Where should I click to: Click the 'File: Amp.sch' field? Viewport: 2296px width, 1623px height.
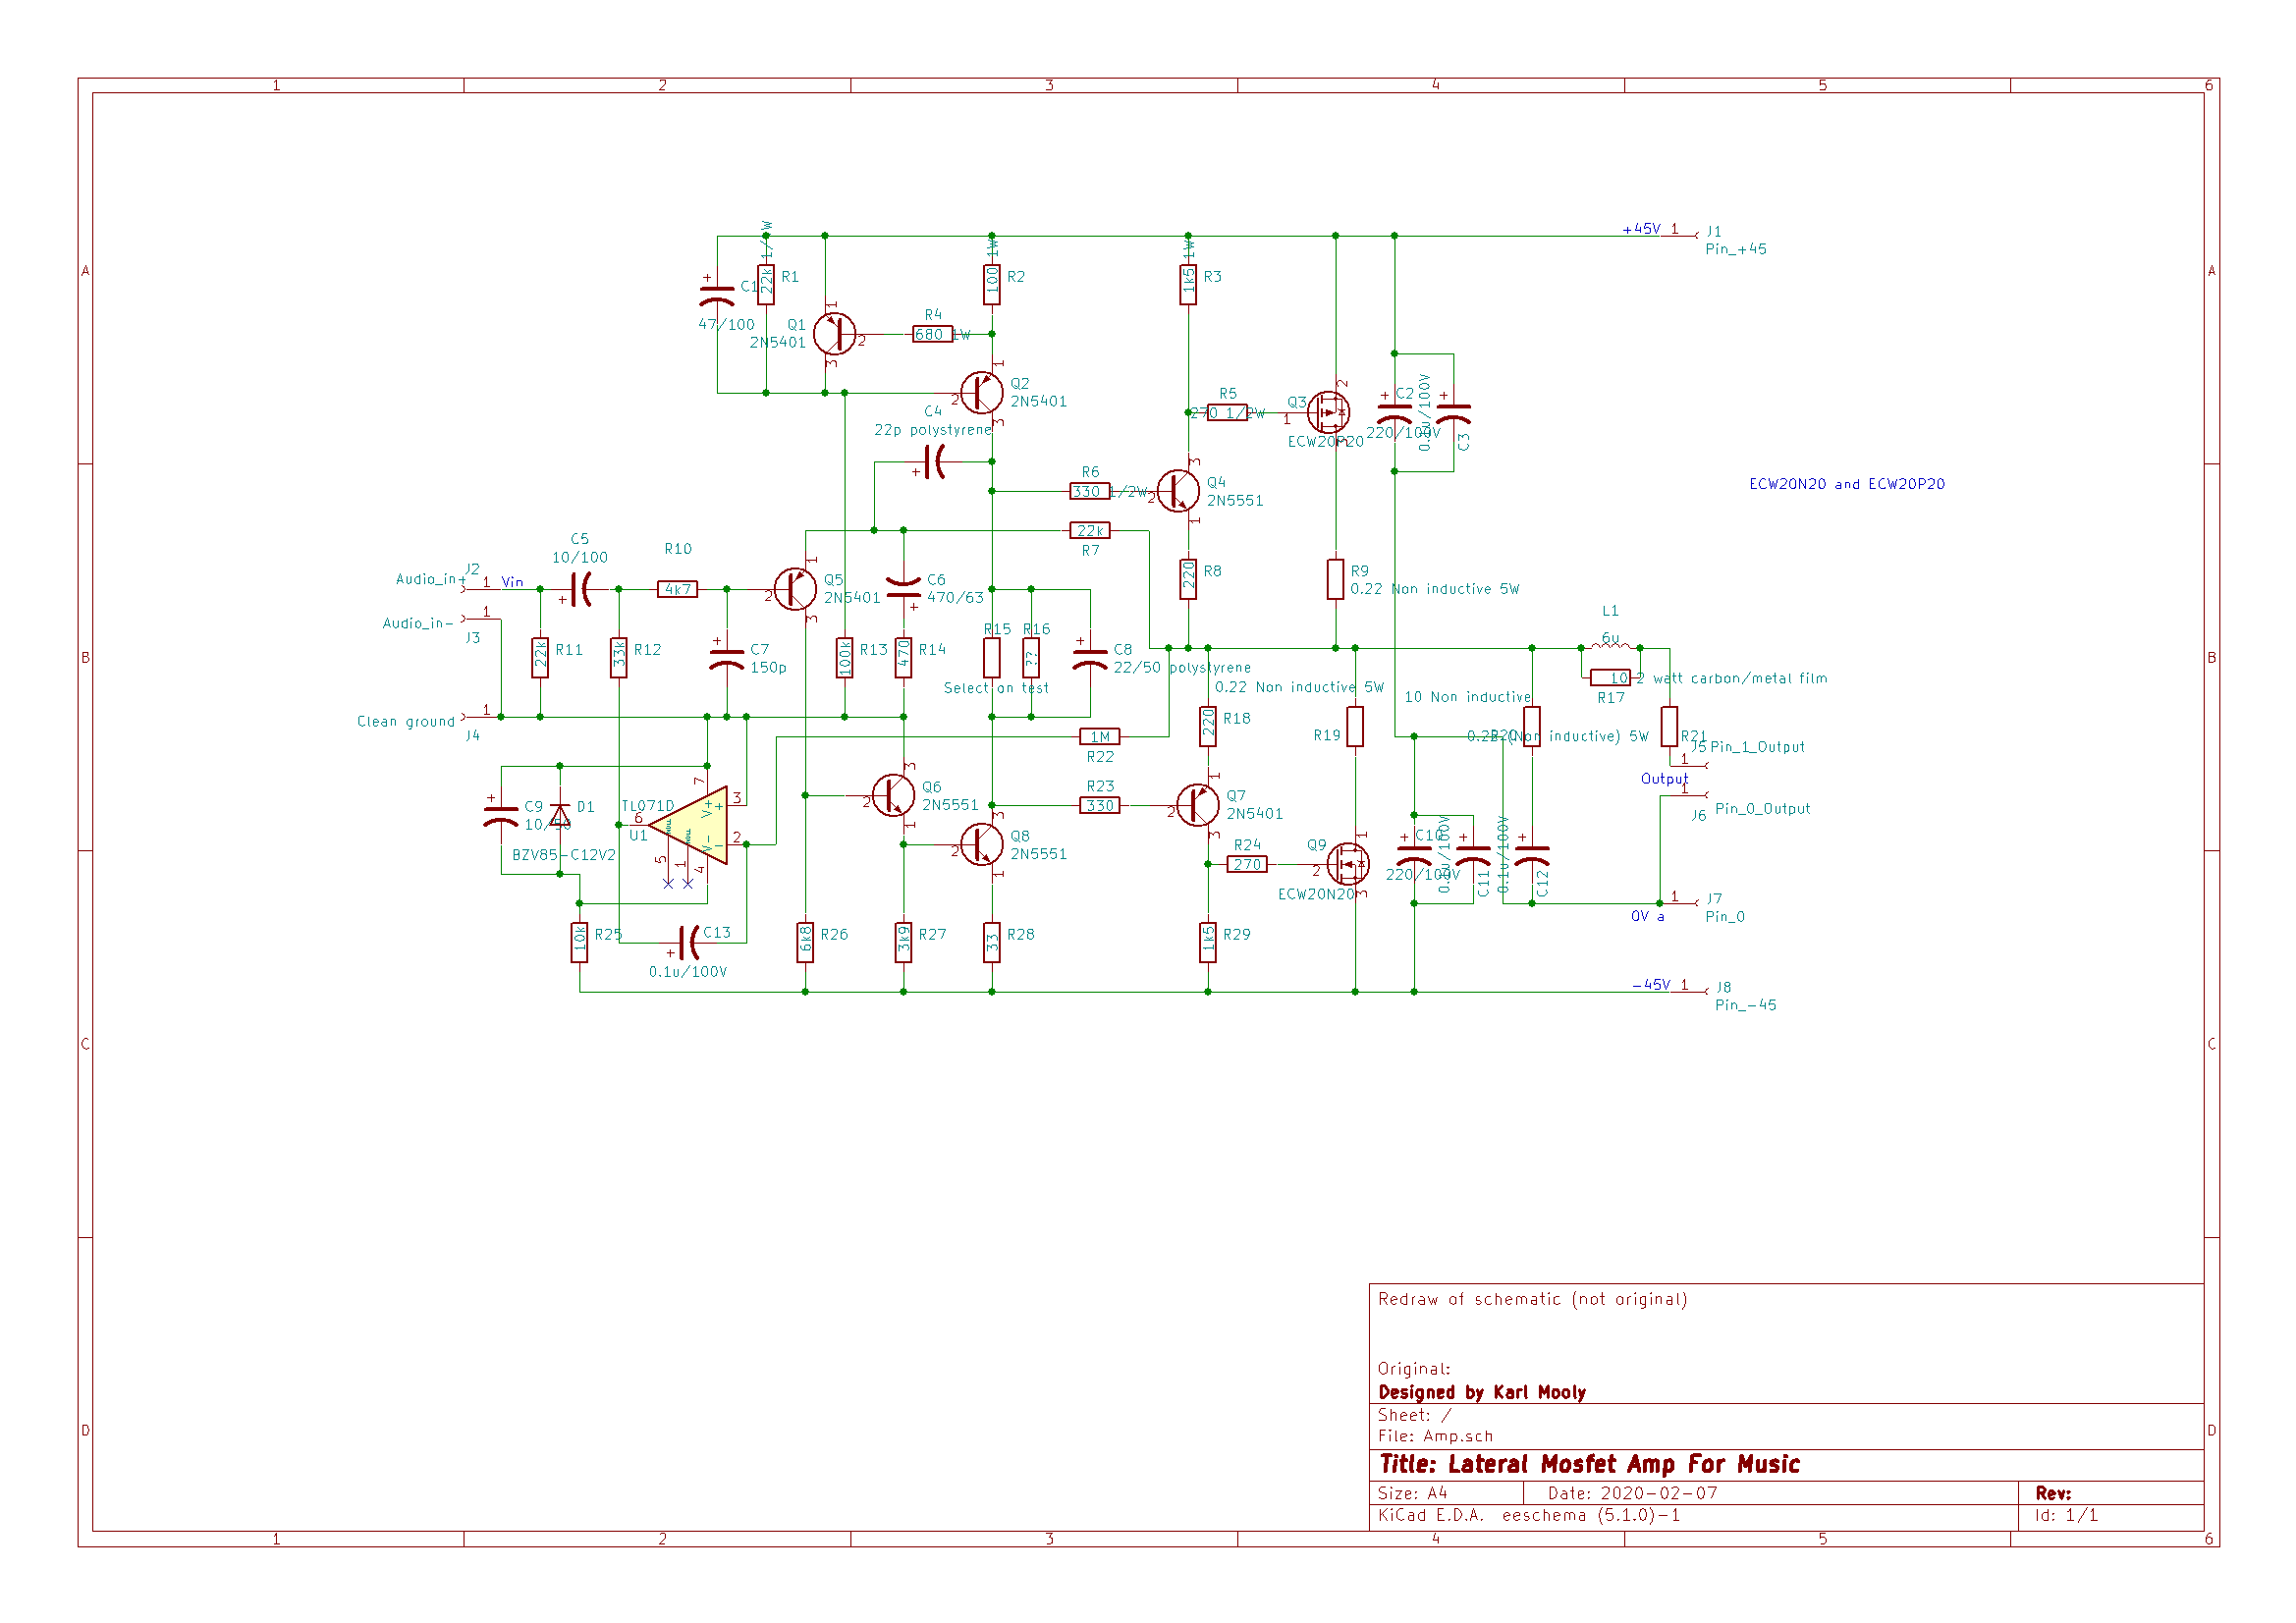coord(1435,1436)
